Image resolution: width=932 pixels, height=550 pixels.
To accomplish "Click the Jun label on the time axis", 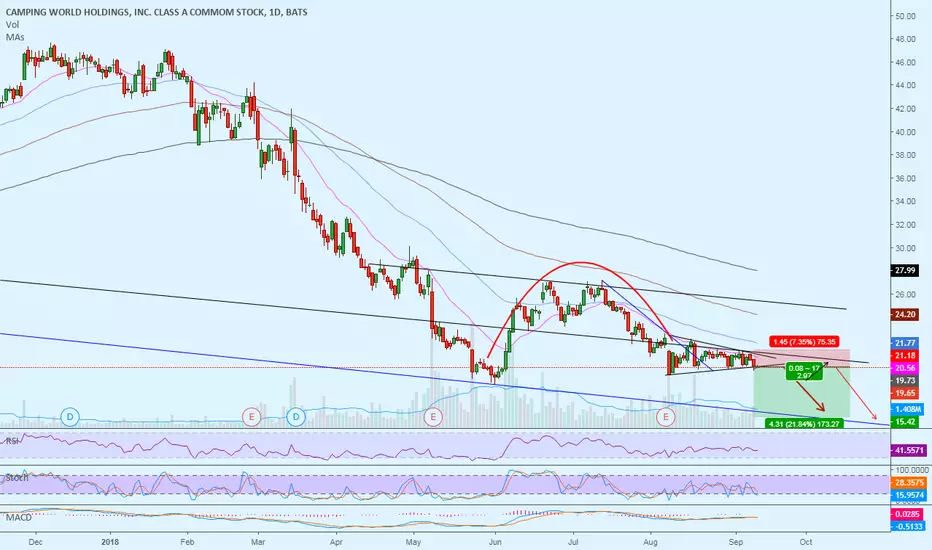I will point(495,542).
